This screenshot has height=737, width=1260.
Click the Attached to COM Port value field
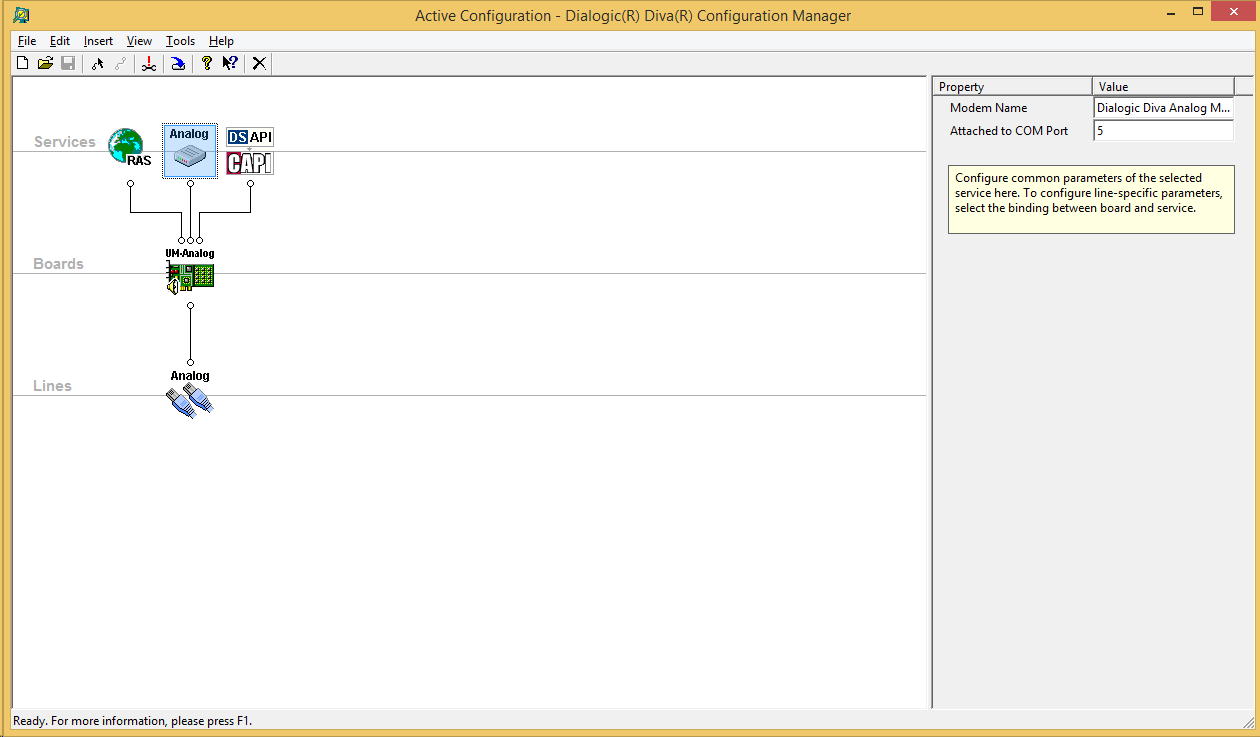[1163, 131]
